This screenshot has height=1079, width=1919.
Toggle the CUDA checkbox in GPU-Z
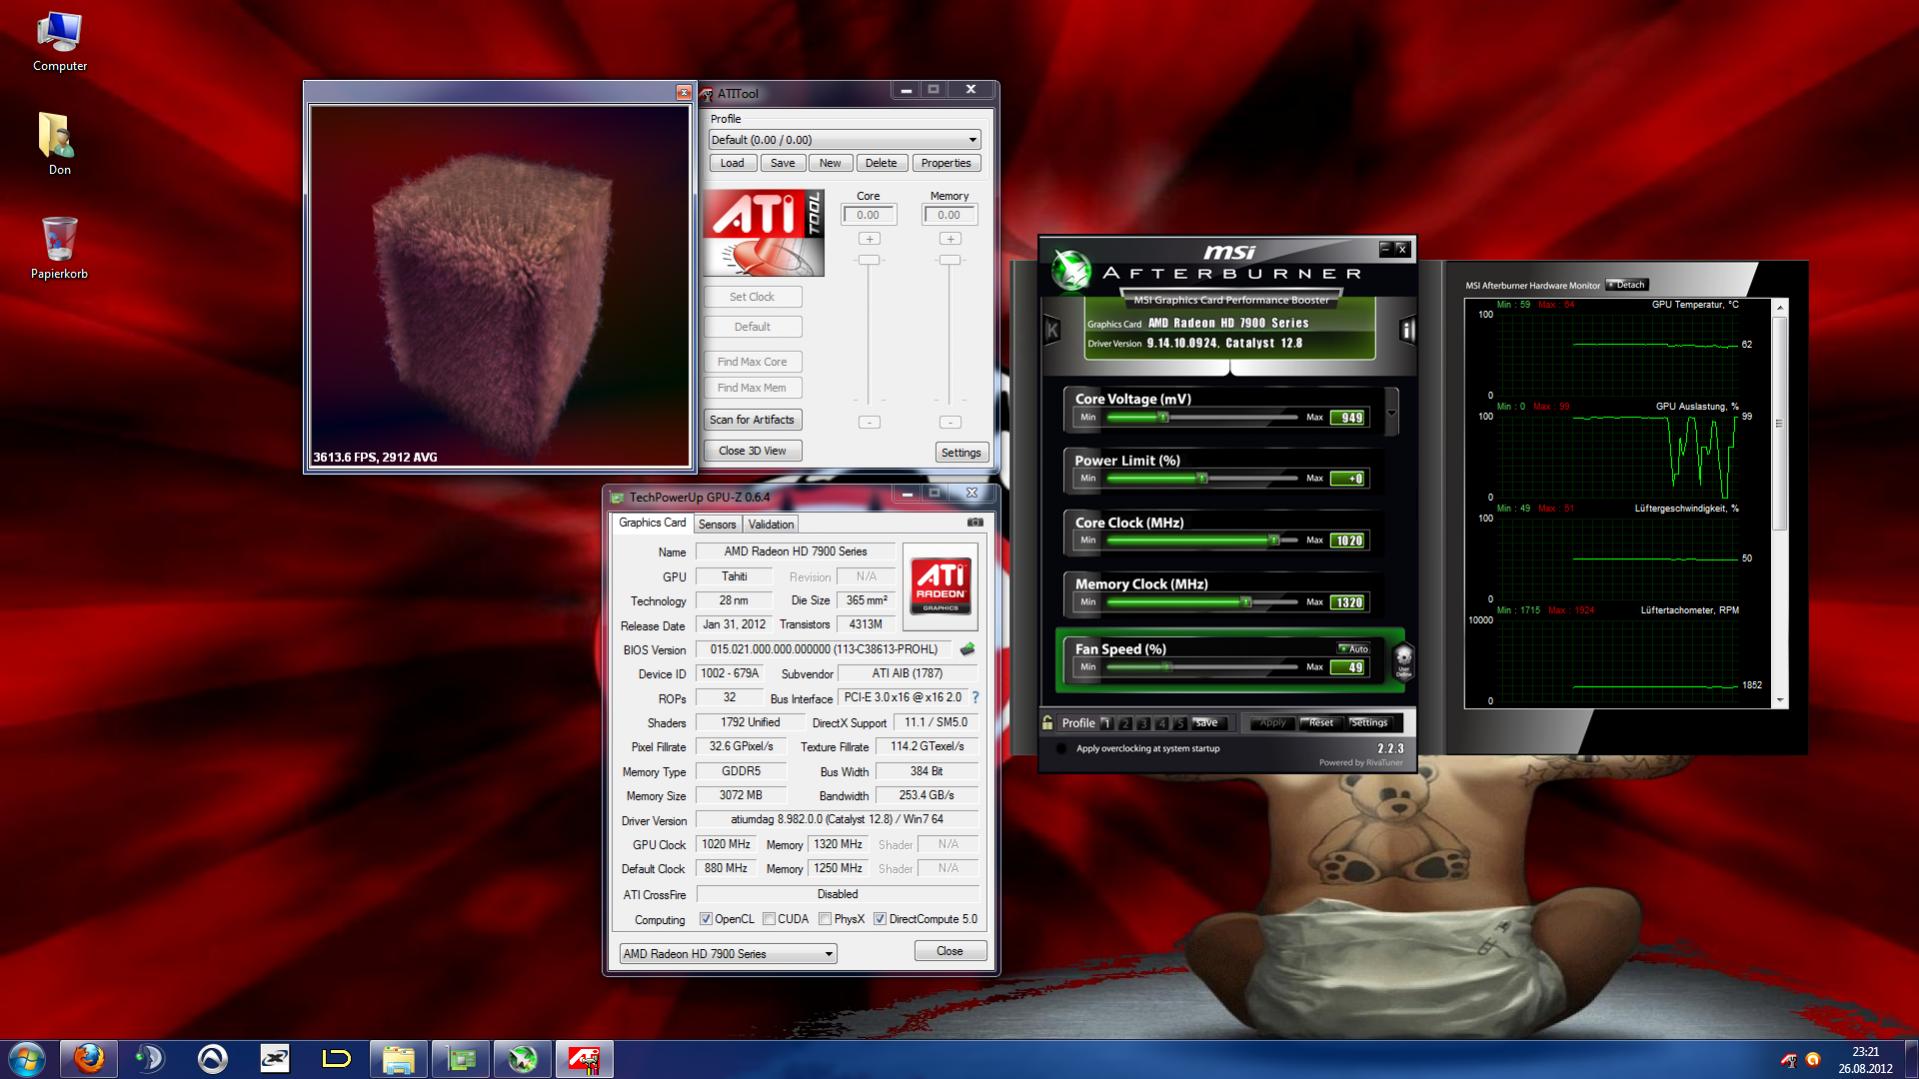coord(769,919)
